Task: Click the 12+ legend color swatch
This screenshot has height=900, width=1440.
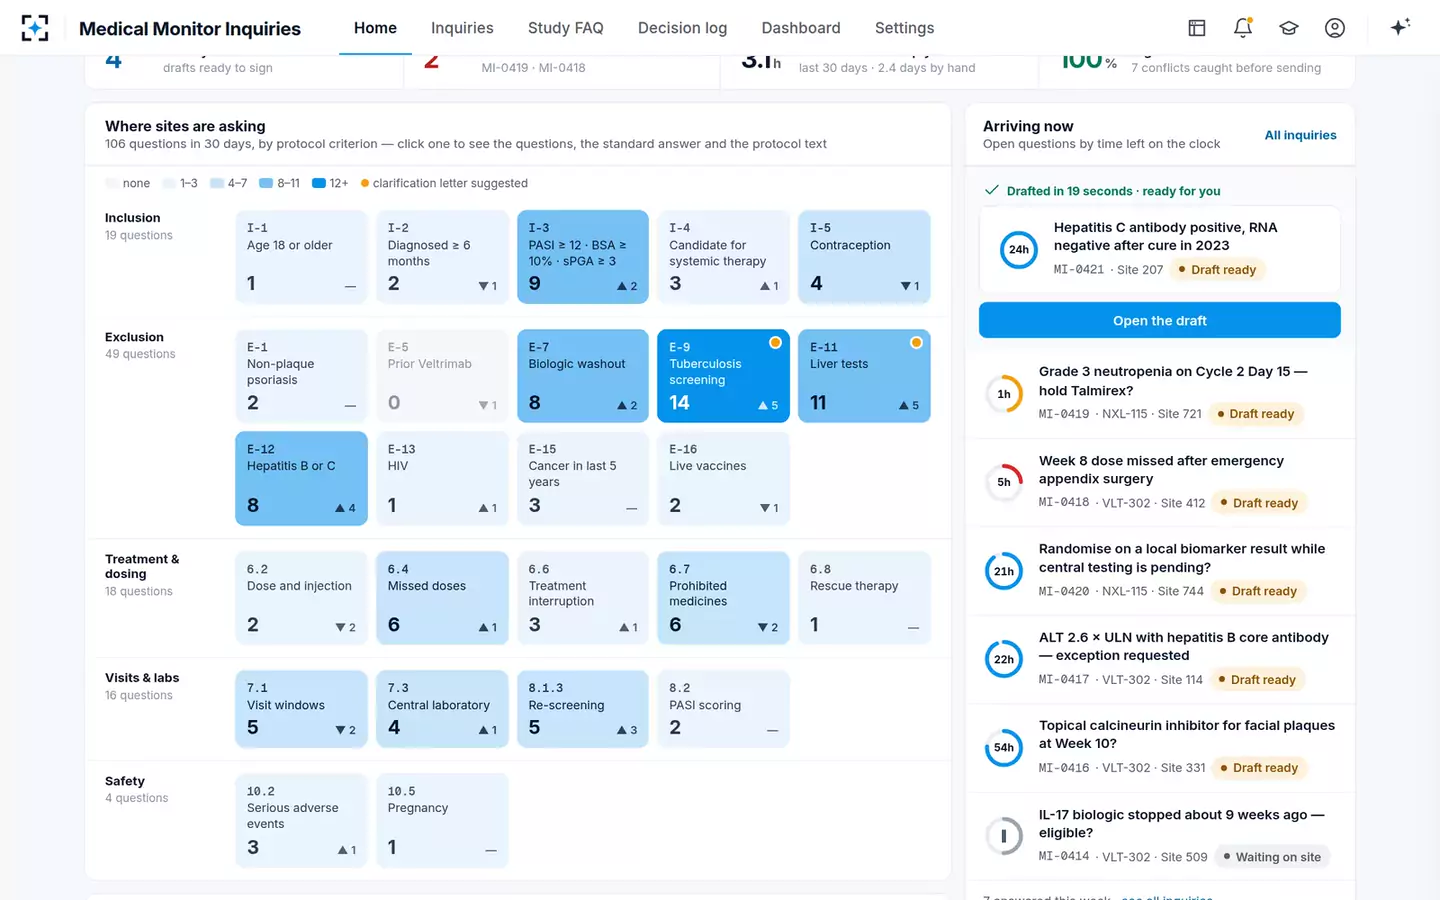Action: (319, 183)
